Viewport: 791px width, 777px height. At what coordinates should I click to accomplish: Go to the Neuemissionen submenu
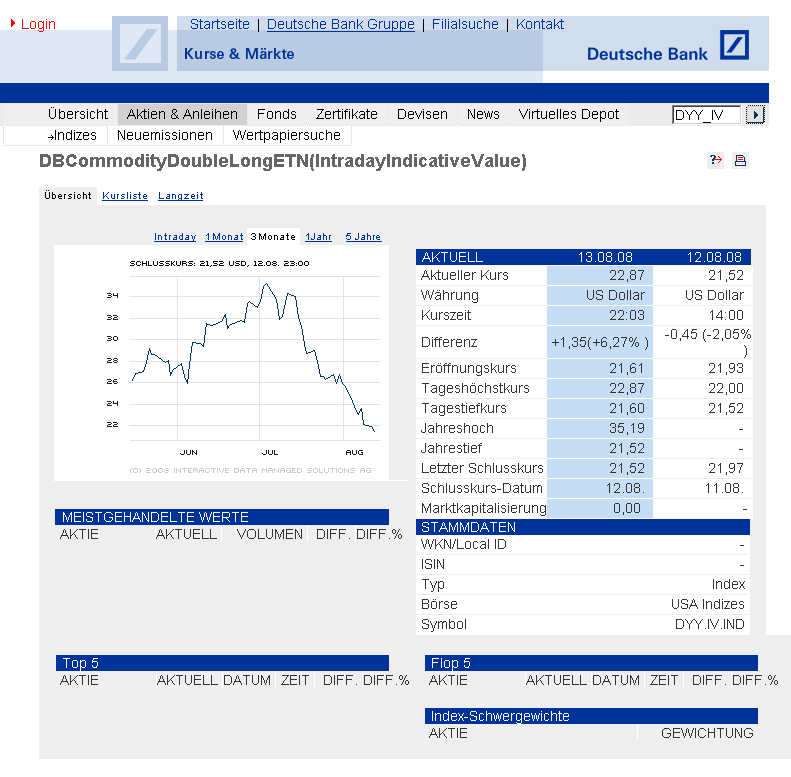coord(164,135)
